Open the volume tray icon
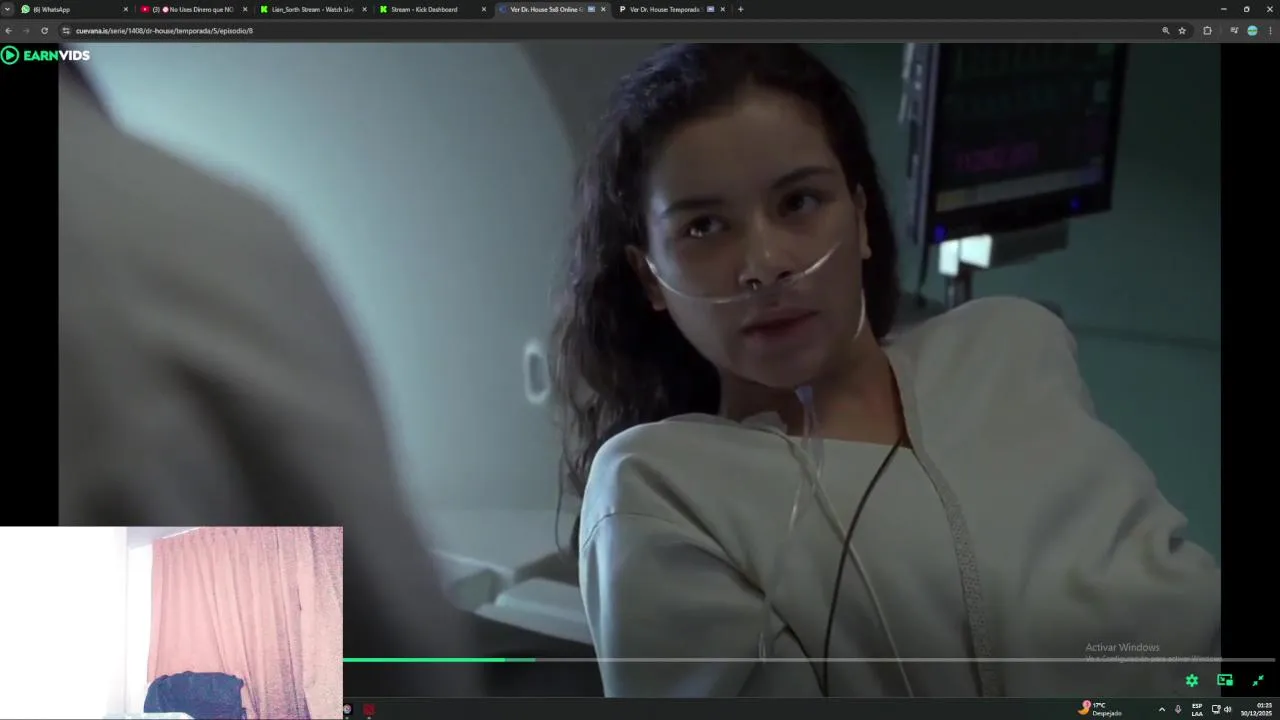This screenshot has width=1280, height=720. (x=1228, y=709)
